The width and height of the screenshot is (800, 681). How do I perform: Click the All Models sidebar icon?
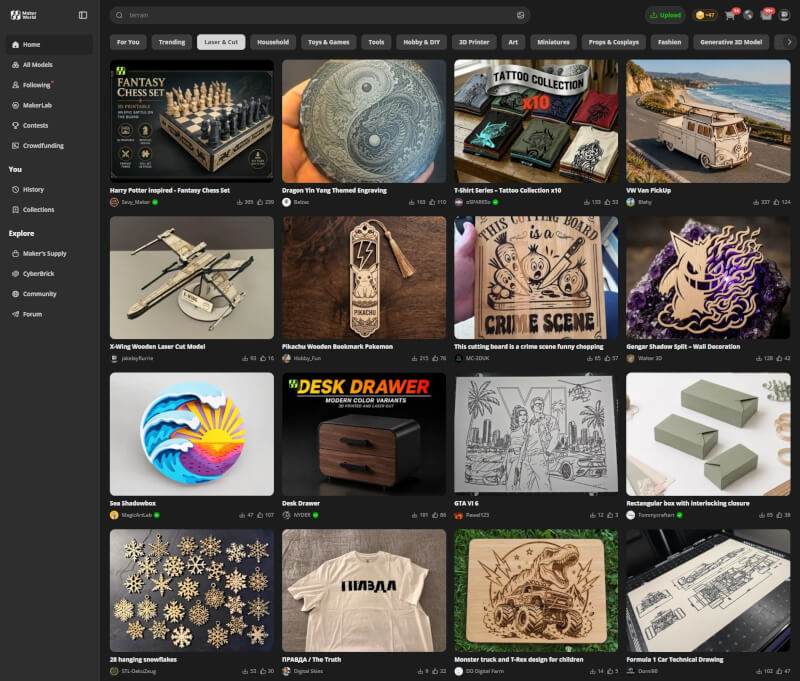pyautogui.click(x=15, y=65)
